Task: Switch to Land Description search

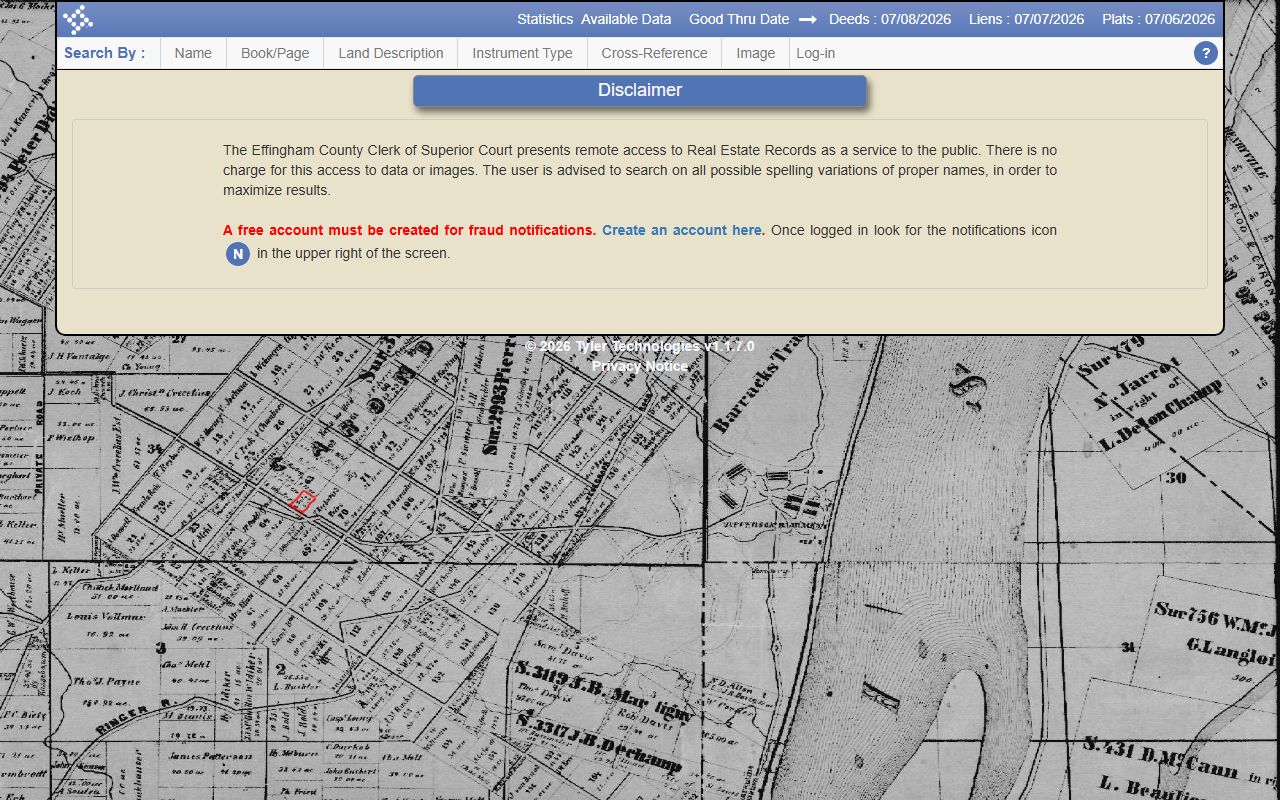Action: tap(391, 53)
